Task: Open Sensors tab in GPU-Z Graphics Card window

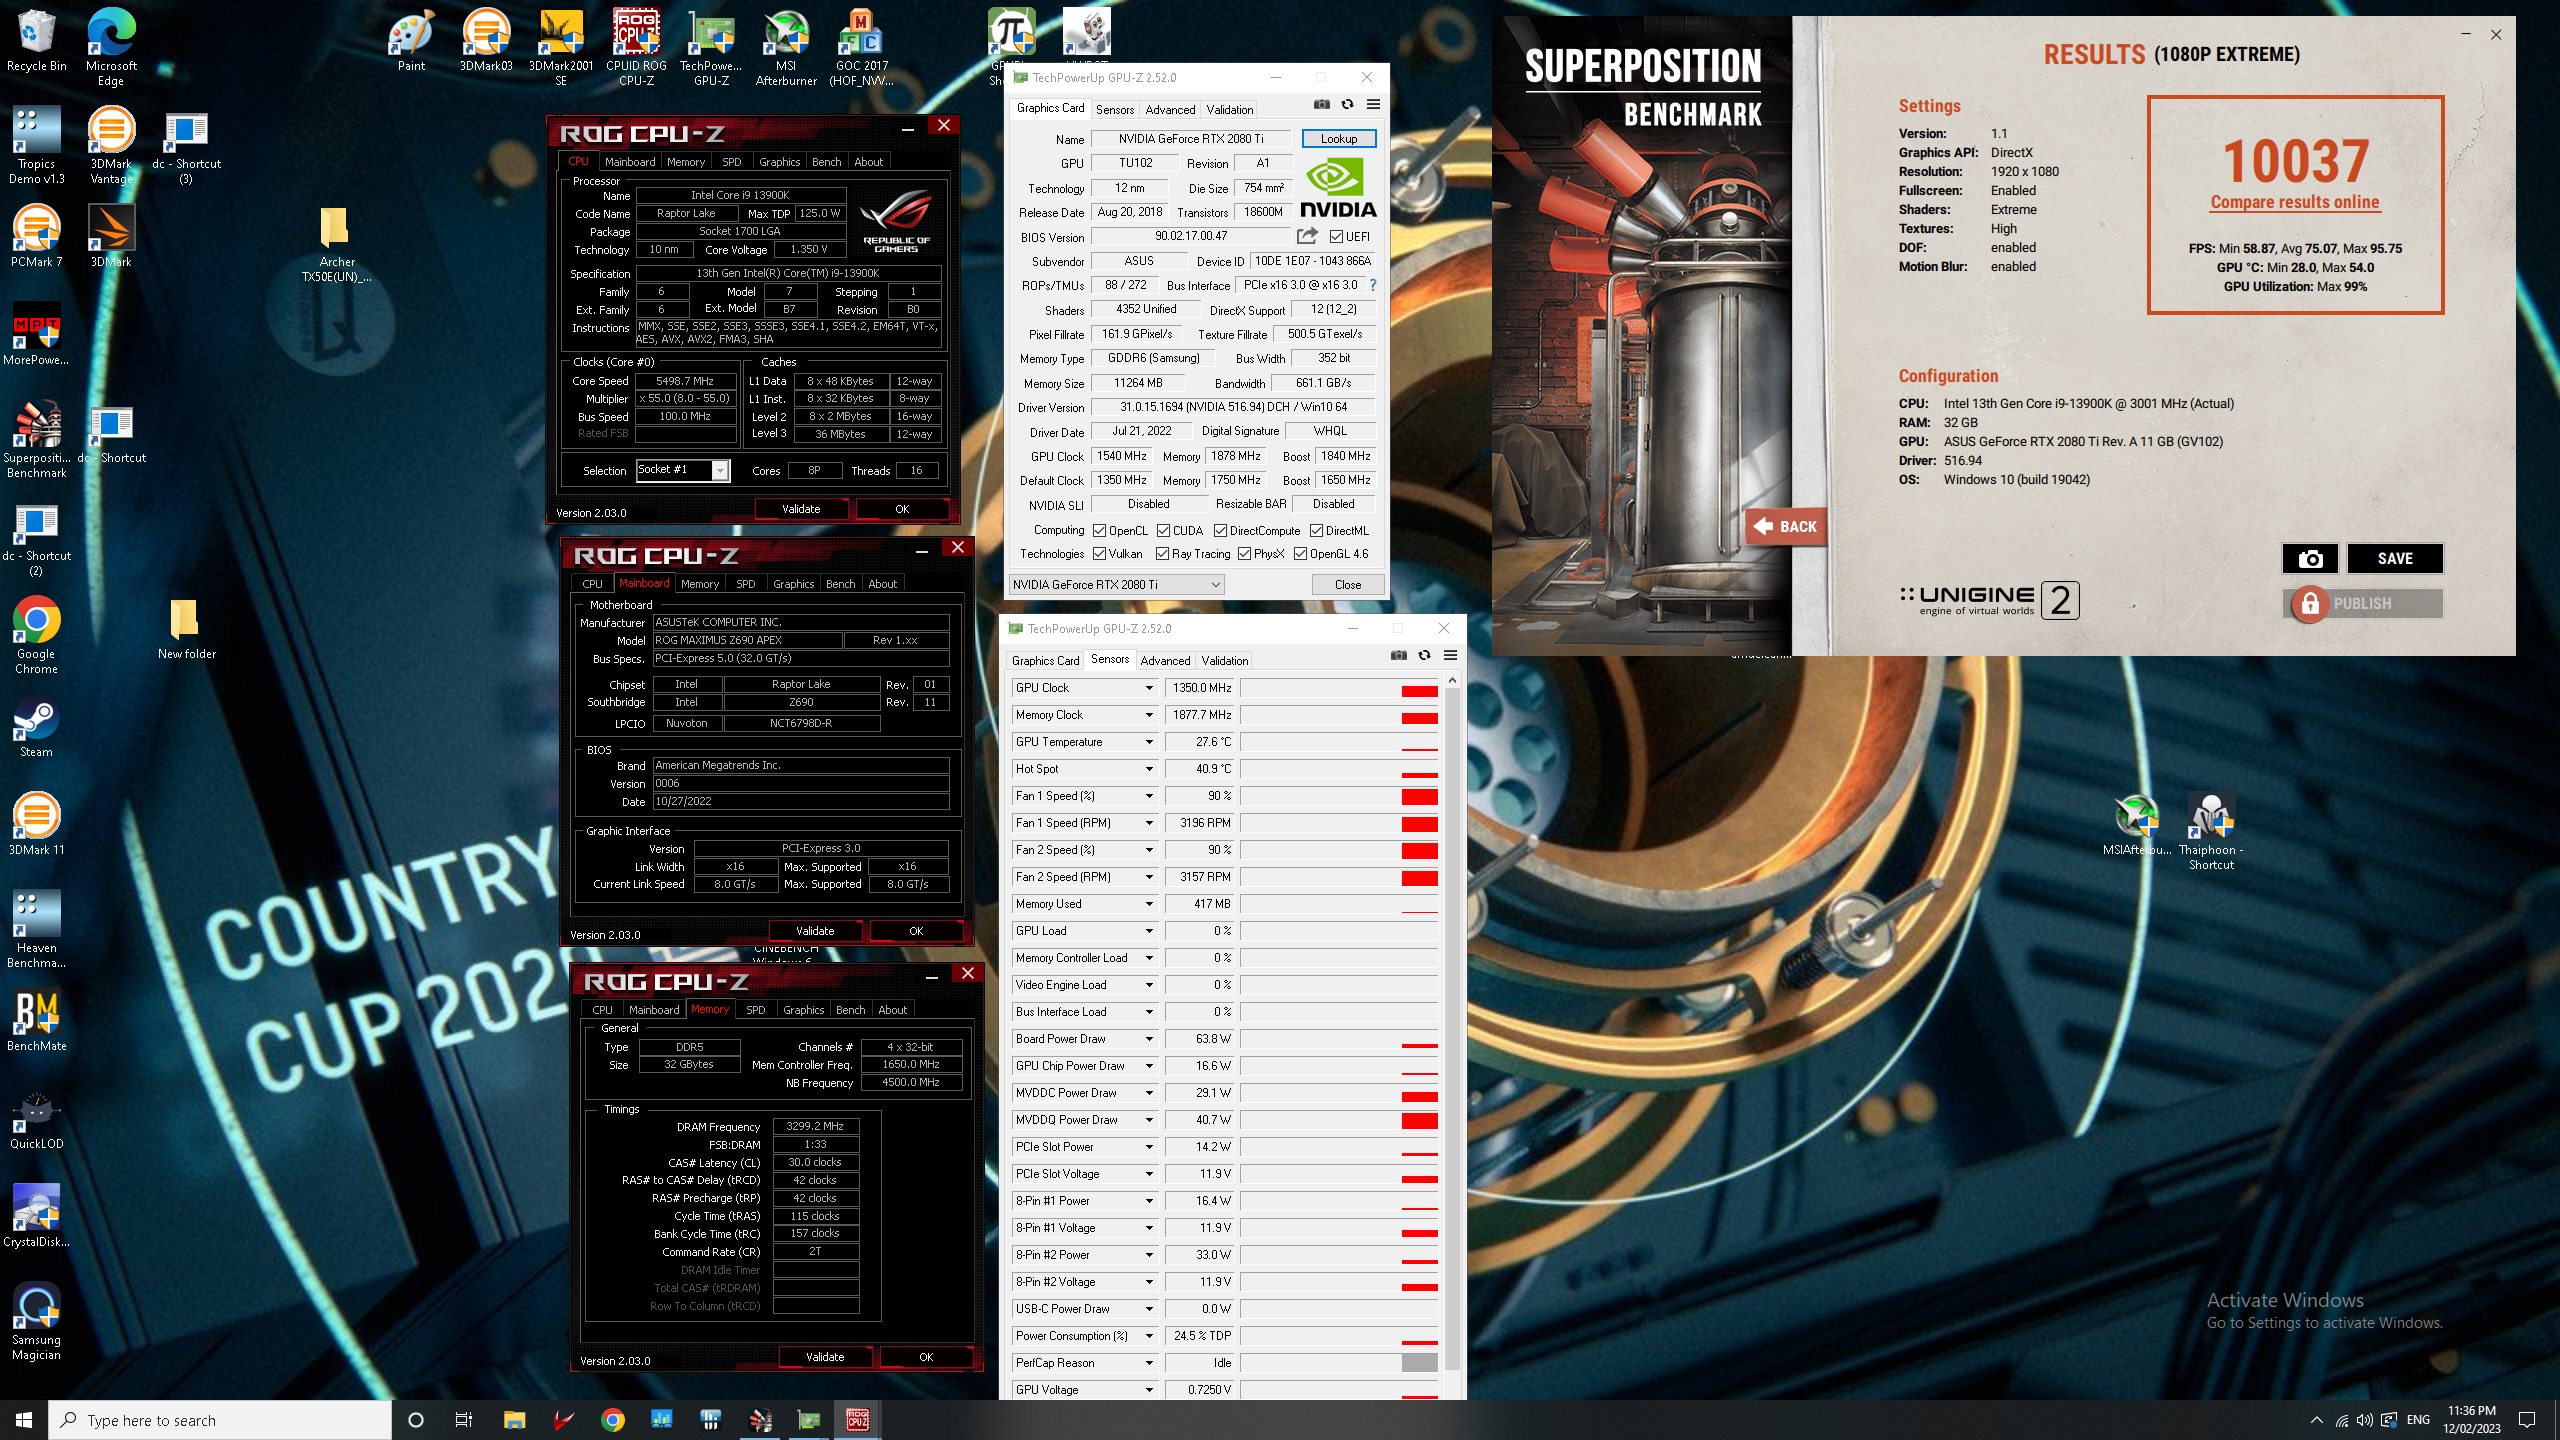Action: 1115,110
